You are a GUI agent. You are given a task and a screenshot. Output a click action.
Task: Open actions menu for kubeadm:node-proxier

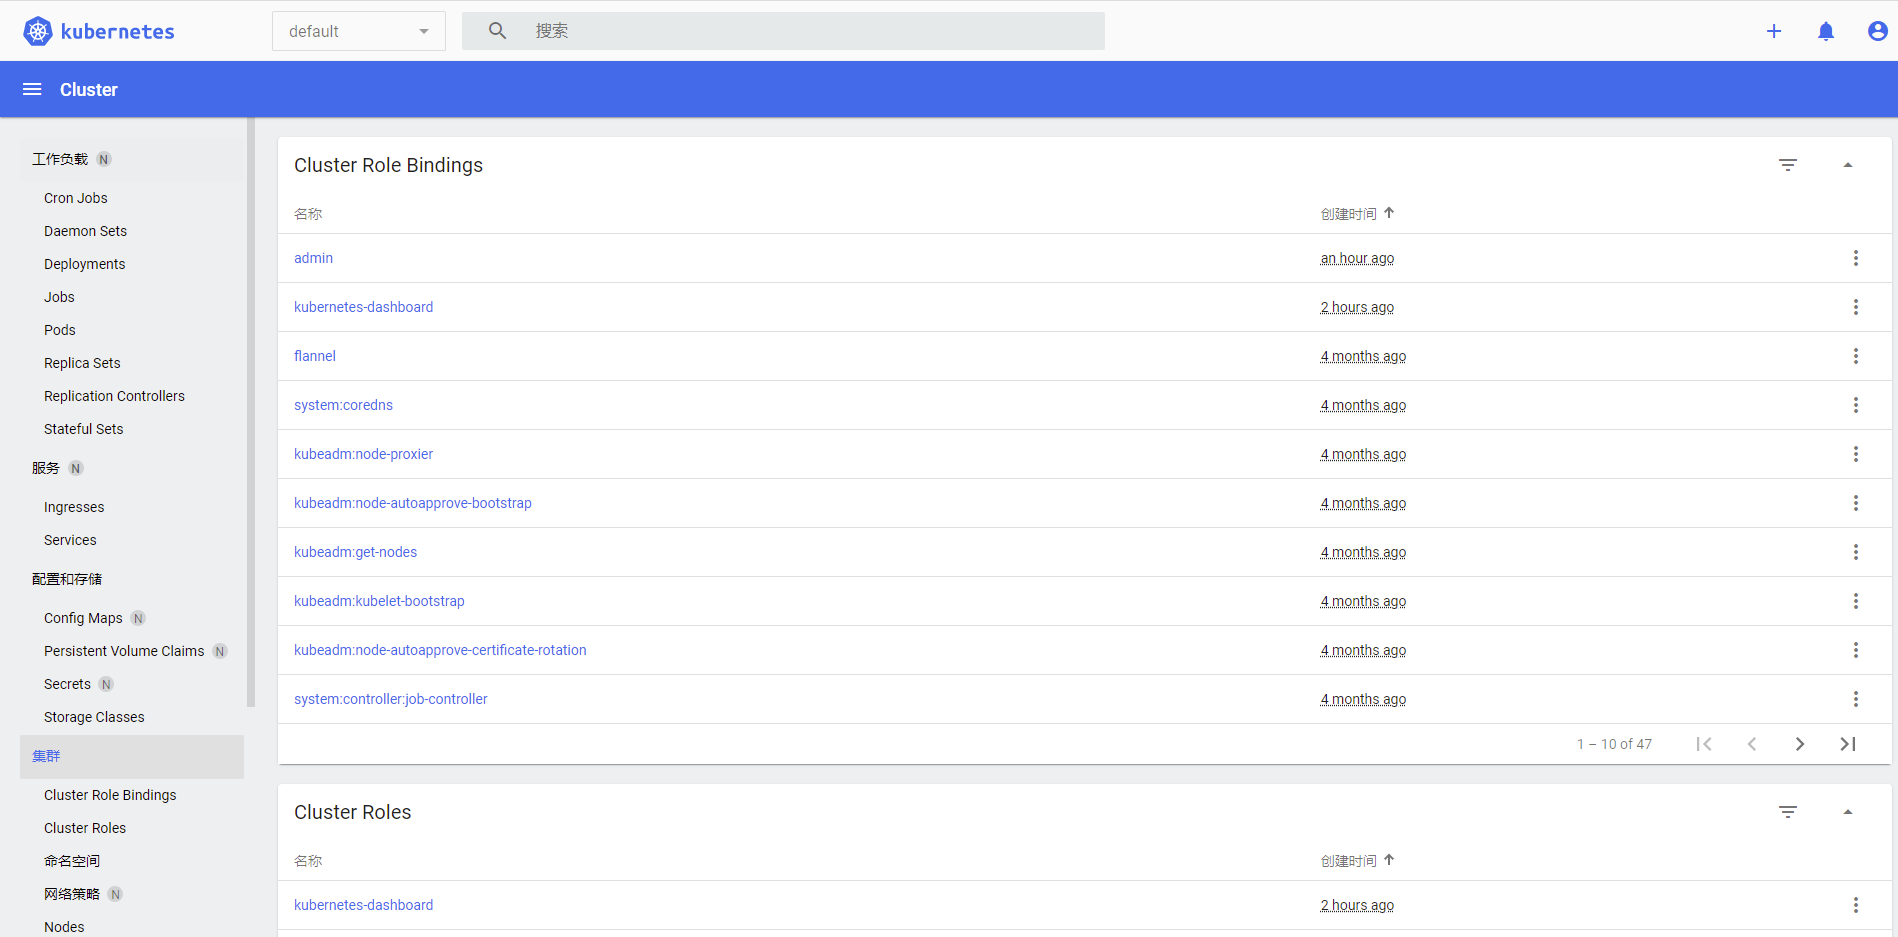[1856, 454]
